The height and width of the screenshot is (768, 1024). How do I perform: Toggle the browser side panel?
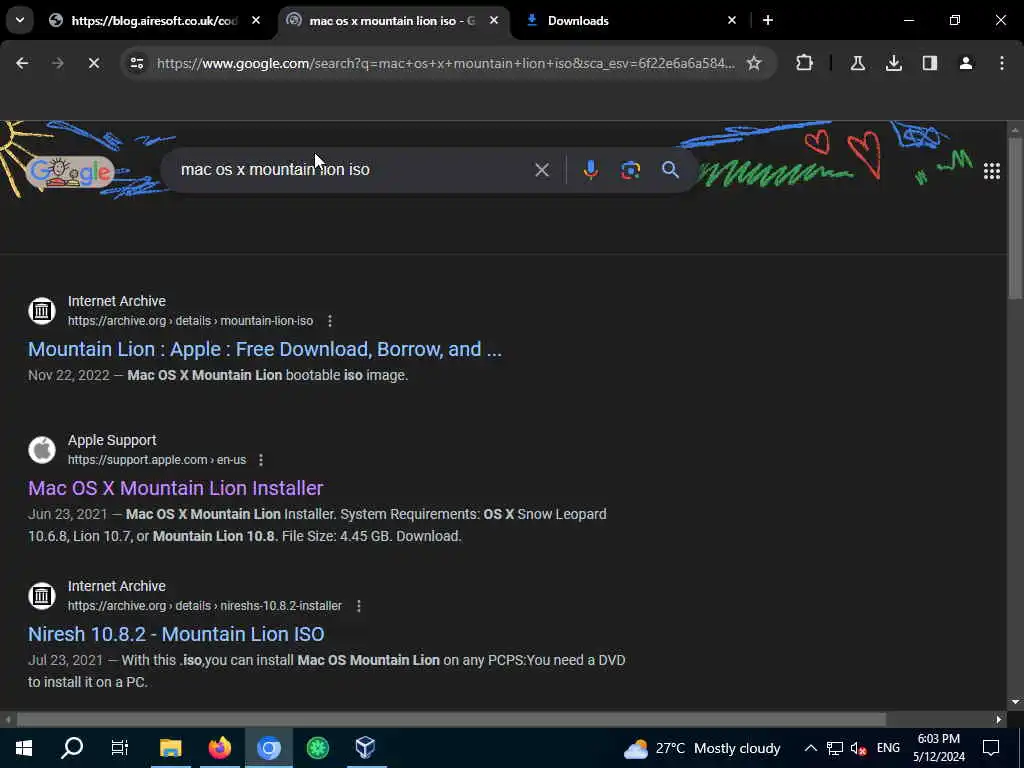pos(929,63)
